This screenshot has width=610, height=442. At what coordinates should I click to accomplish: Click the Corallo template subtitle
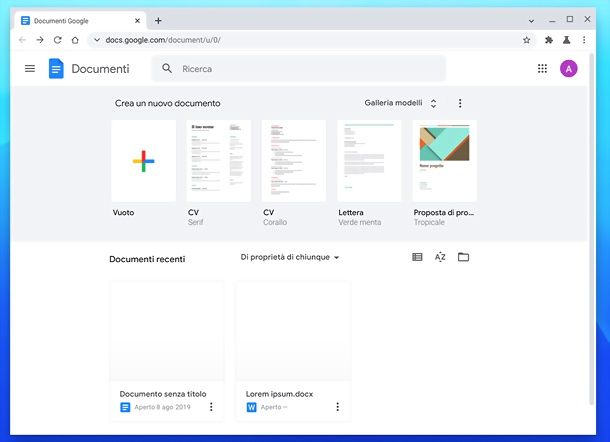[x=275, y=222]
